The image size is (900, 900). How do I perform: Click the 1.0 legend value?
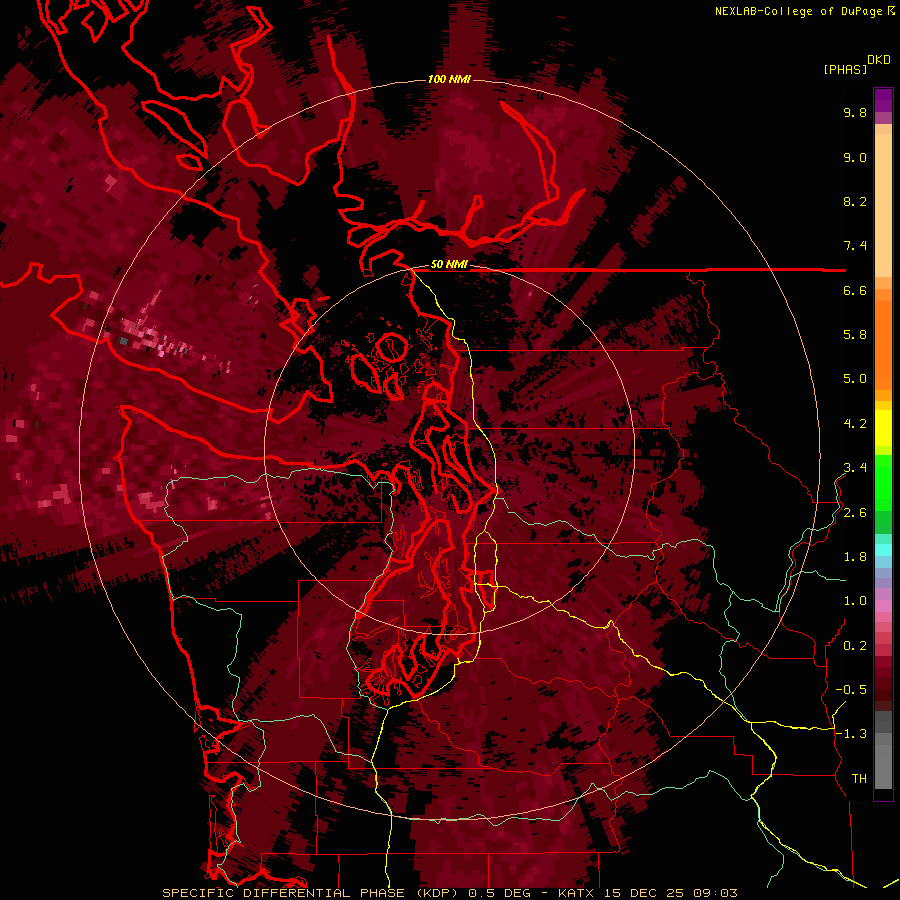click(855, 601)
